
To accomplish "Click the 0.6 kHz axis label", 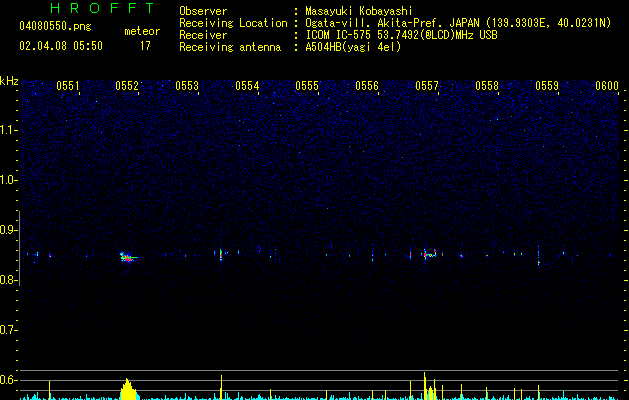I will pos(8,380).
